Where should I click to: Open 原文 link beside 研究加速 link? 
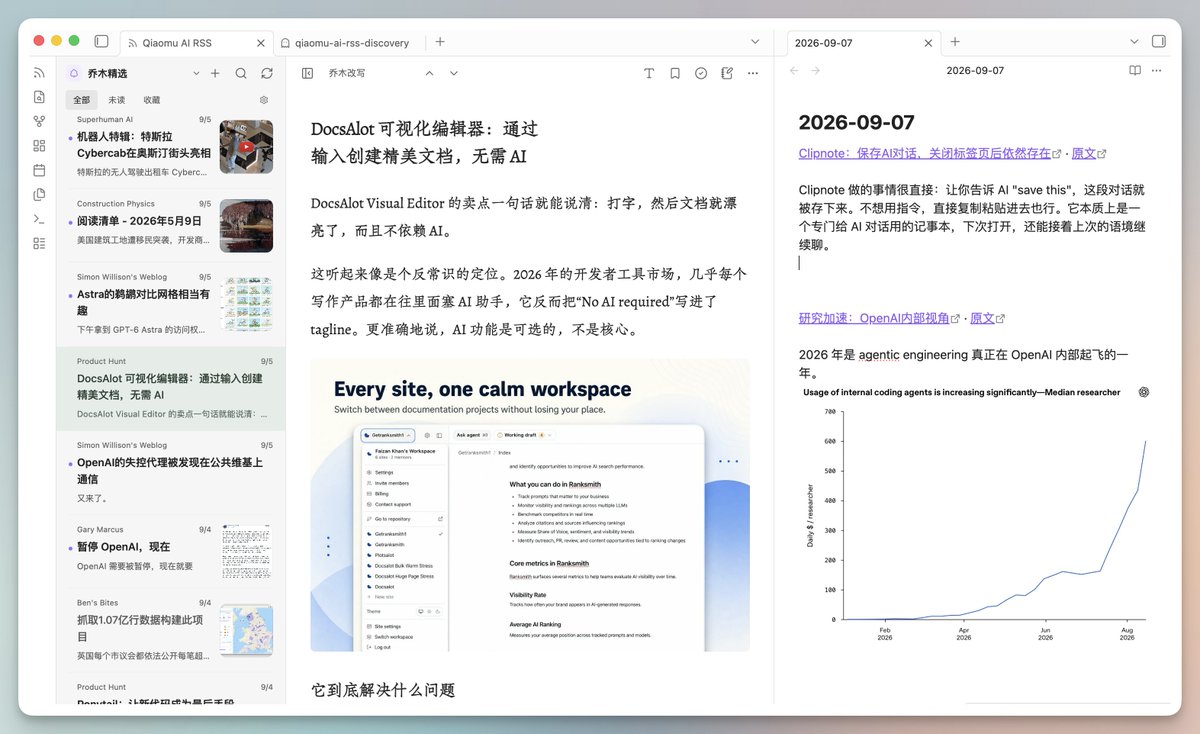(x=982, y=318)
